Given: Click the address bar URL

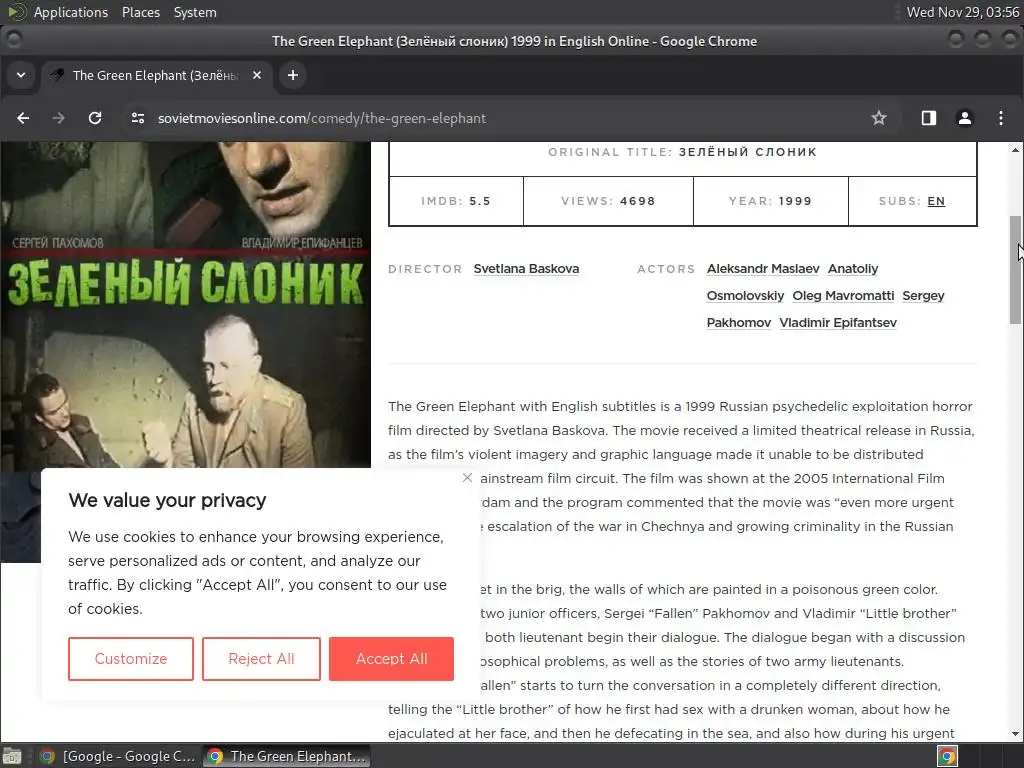Looking at the screenshot, I should point(322,118).
